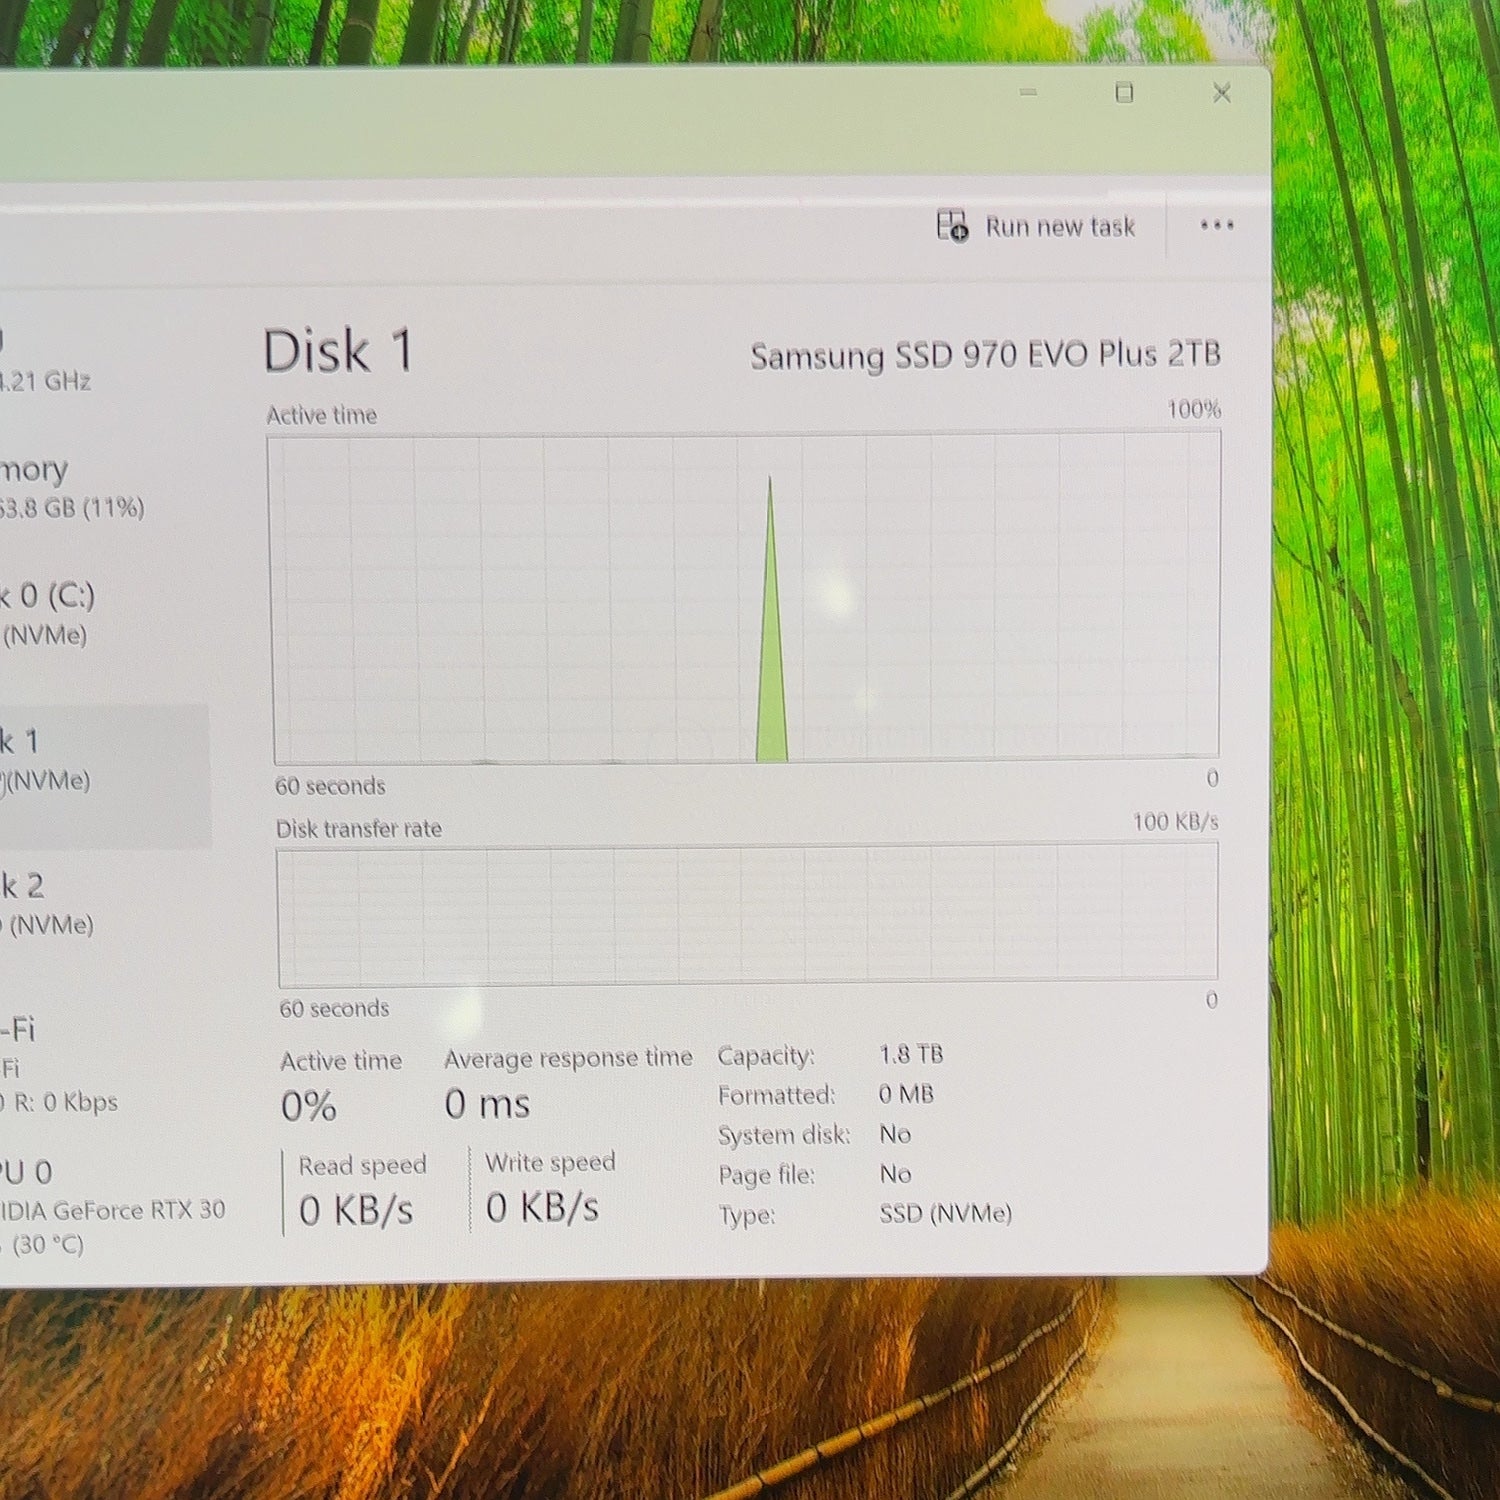Click the System disk value No
Image resolution: width=1500 pixels, height=1500 pixels.
pyautogui.click(x=895, y=1134)
